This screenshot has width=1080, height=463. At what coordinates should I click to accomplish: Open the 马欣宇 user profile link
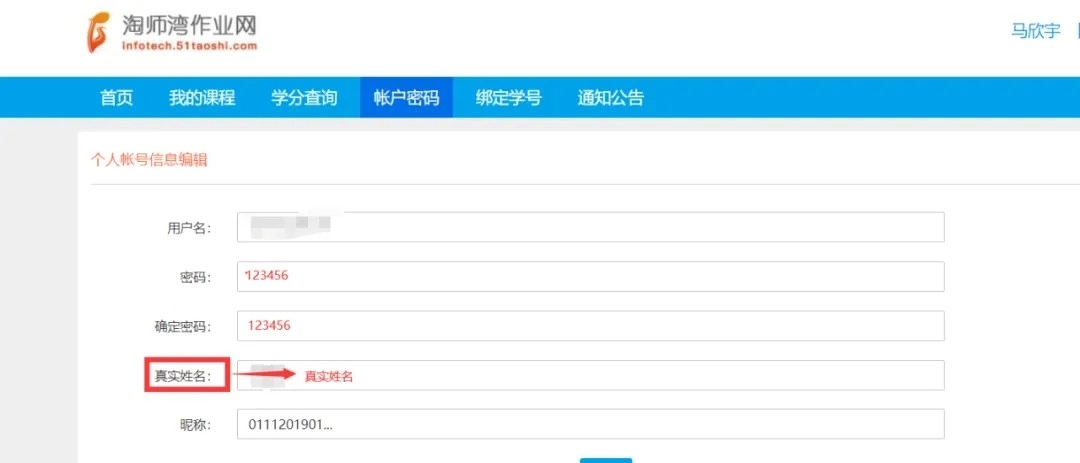tap(1035, 31)
